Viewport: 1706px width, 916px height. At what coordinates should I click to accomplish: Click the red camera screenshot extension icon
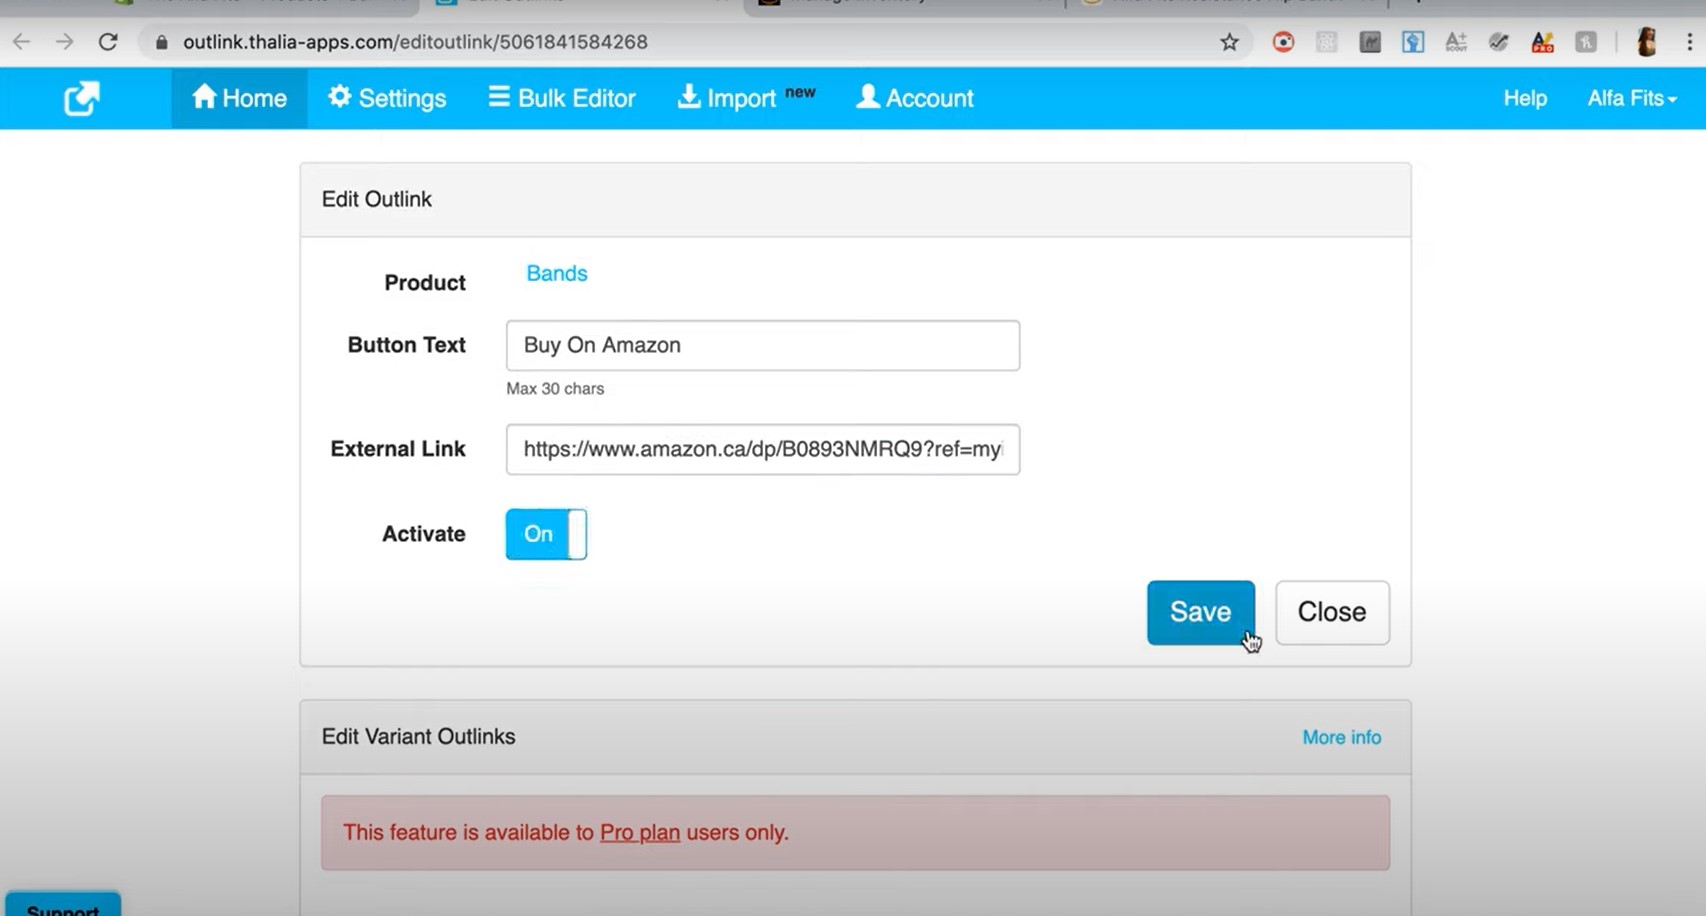point(1283,42)
